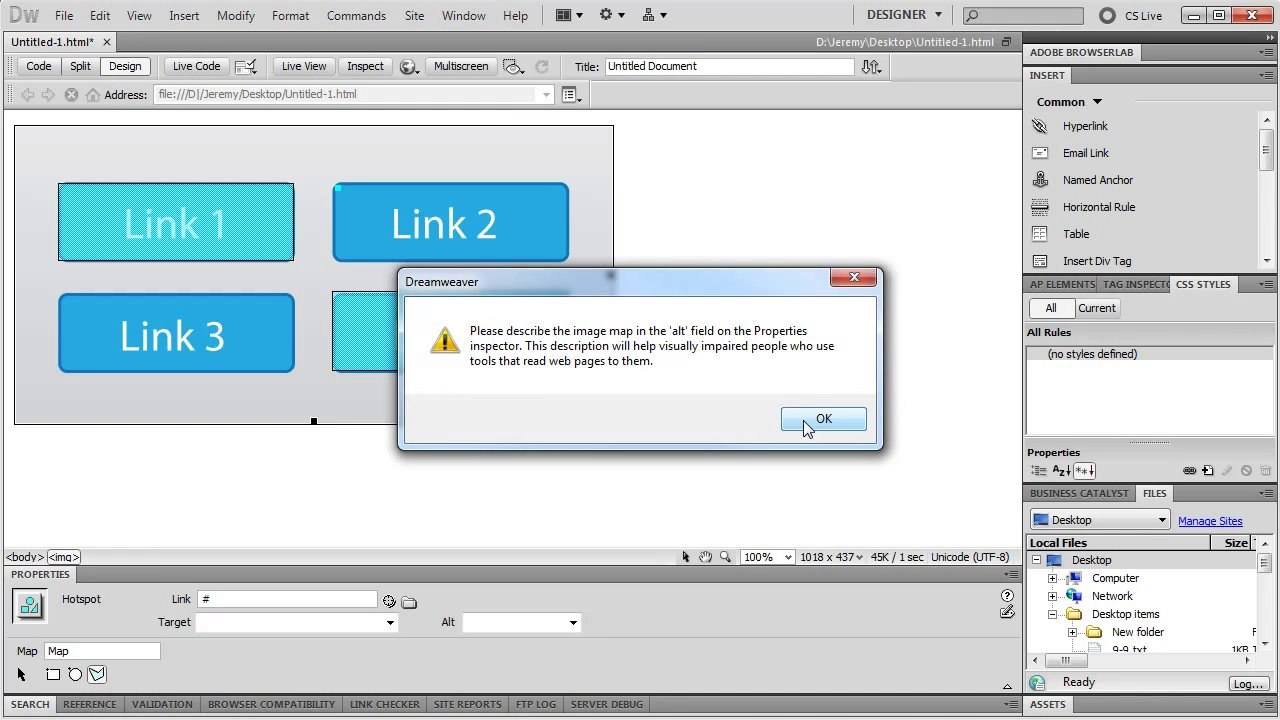Viewport: 1280px width, 720px height.
Task: Select the Untitled-1.html document tab
Action: (x=53, y=42)
